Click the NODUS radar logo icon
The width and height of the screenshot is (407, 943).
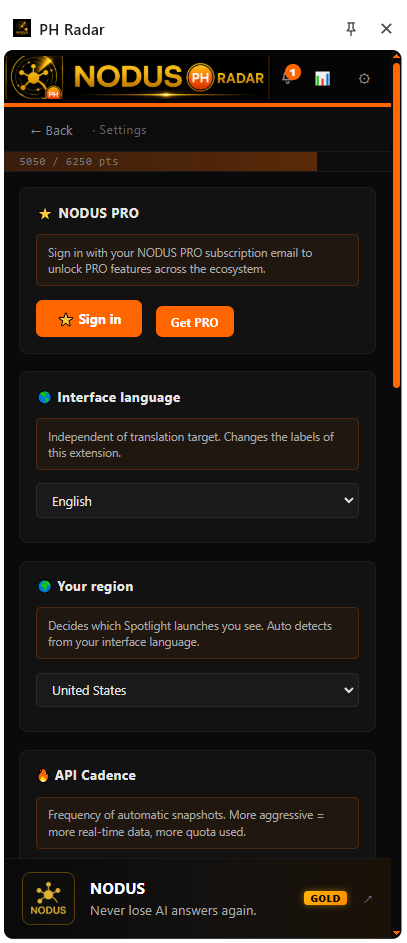pyautogui.click(x=37, y=78)
